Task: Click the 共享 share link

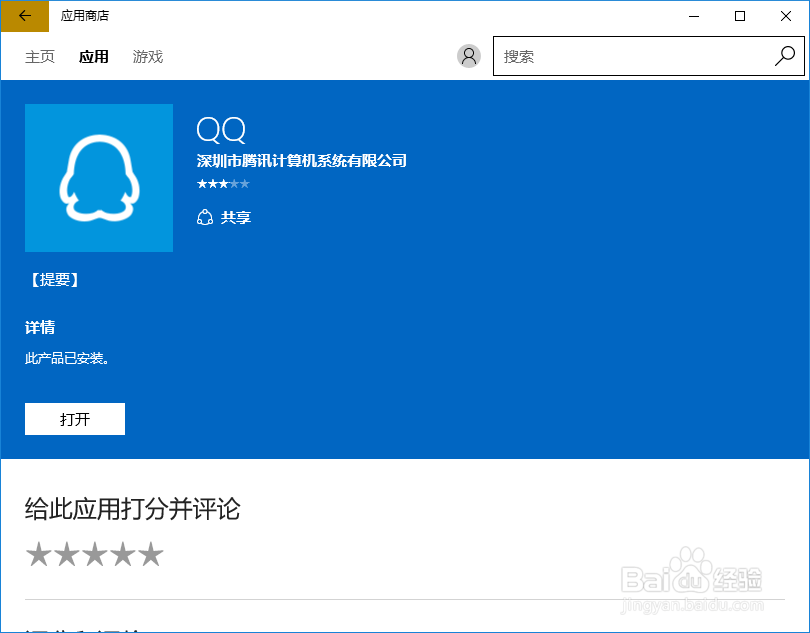Action: [236, 218]
